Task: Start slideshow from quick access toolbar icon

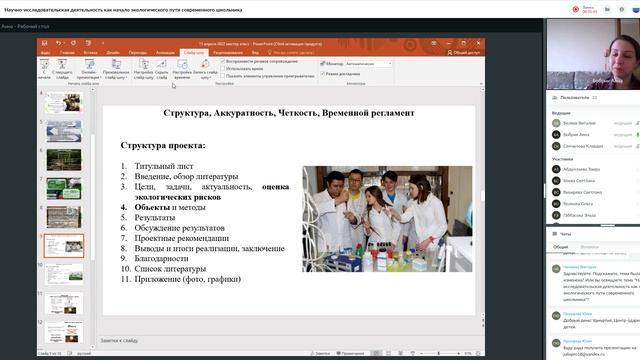Action: click(x=88, y=43)
